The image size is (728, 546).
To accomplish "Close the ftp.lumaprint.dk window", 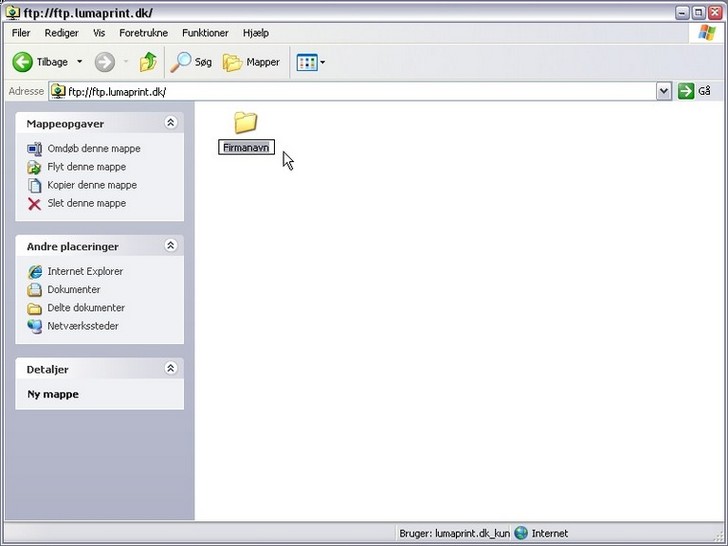I will click(715, 13).
